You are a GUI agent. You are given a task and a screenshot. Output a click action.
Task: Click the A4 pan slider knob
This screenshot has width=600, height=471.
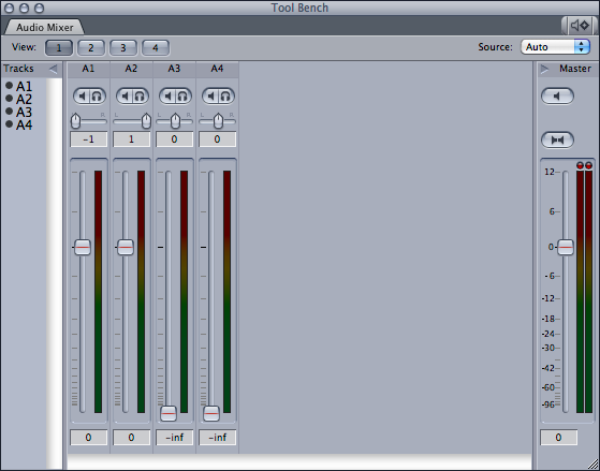pyautogui.click(x=218, y=121)
